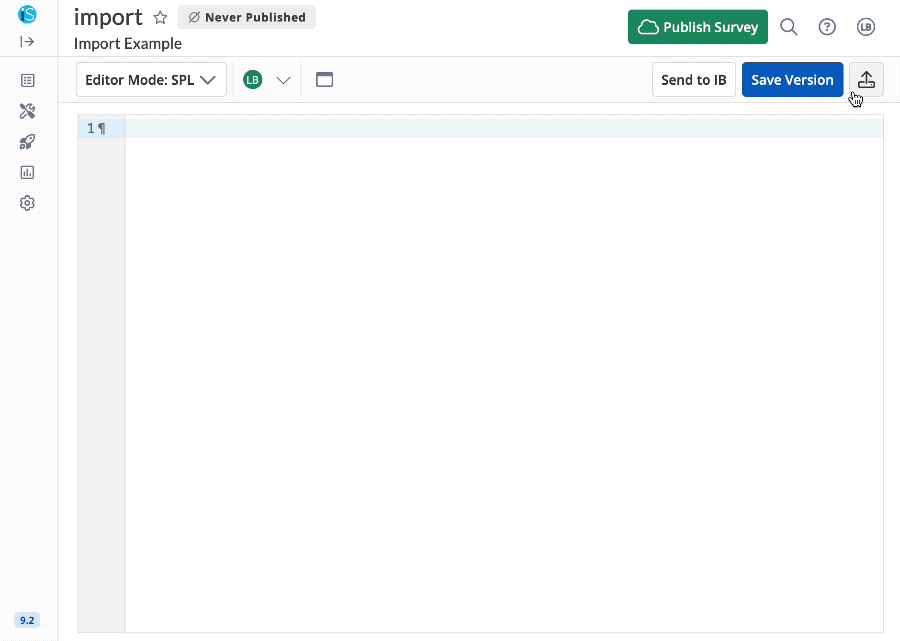Click the upload/export icon next to Save Version

[x=866, y=79]
